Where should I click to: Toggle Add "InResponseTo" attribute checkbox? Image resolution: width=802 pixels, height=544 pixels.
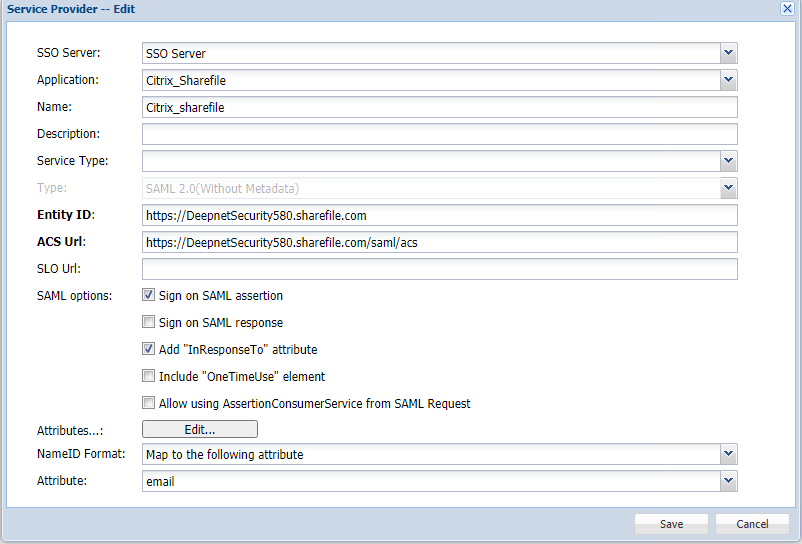149,350
